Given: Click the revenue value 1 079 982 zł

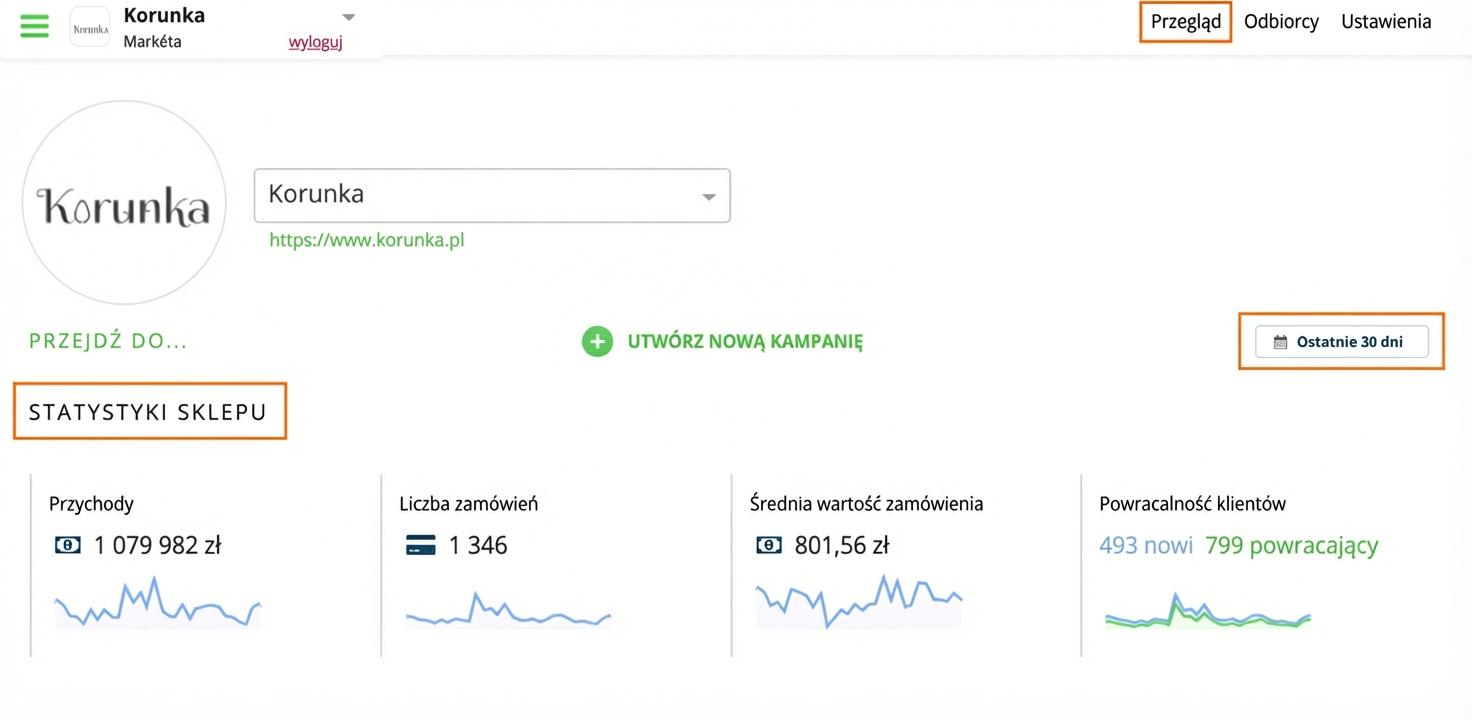Looking at the screenshot, I should tap(157, 545).
